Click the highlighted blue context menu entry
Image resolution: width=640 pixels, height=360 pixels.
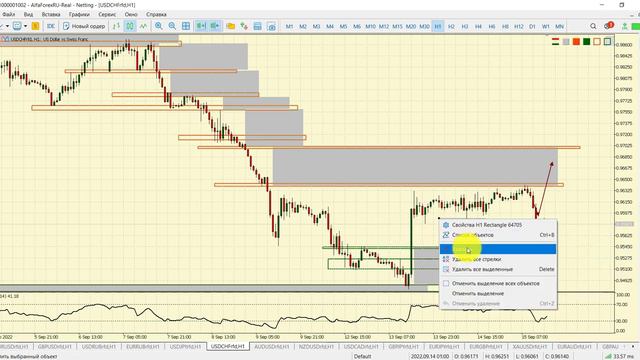tap(498, 249)
